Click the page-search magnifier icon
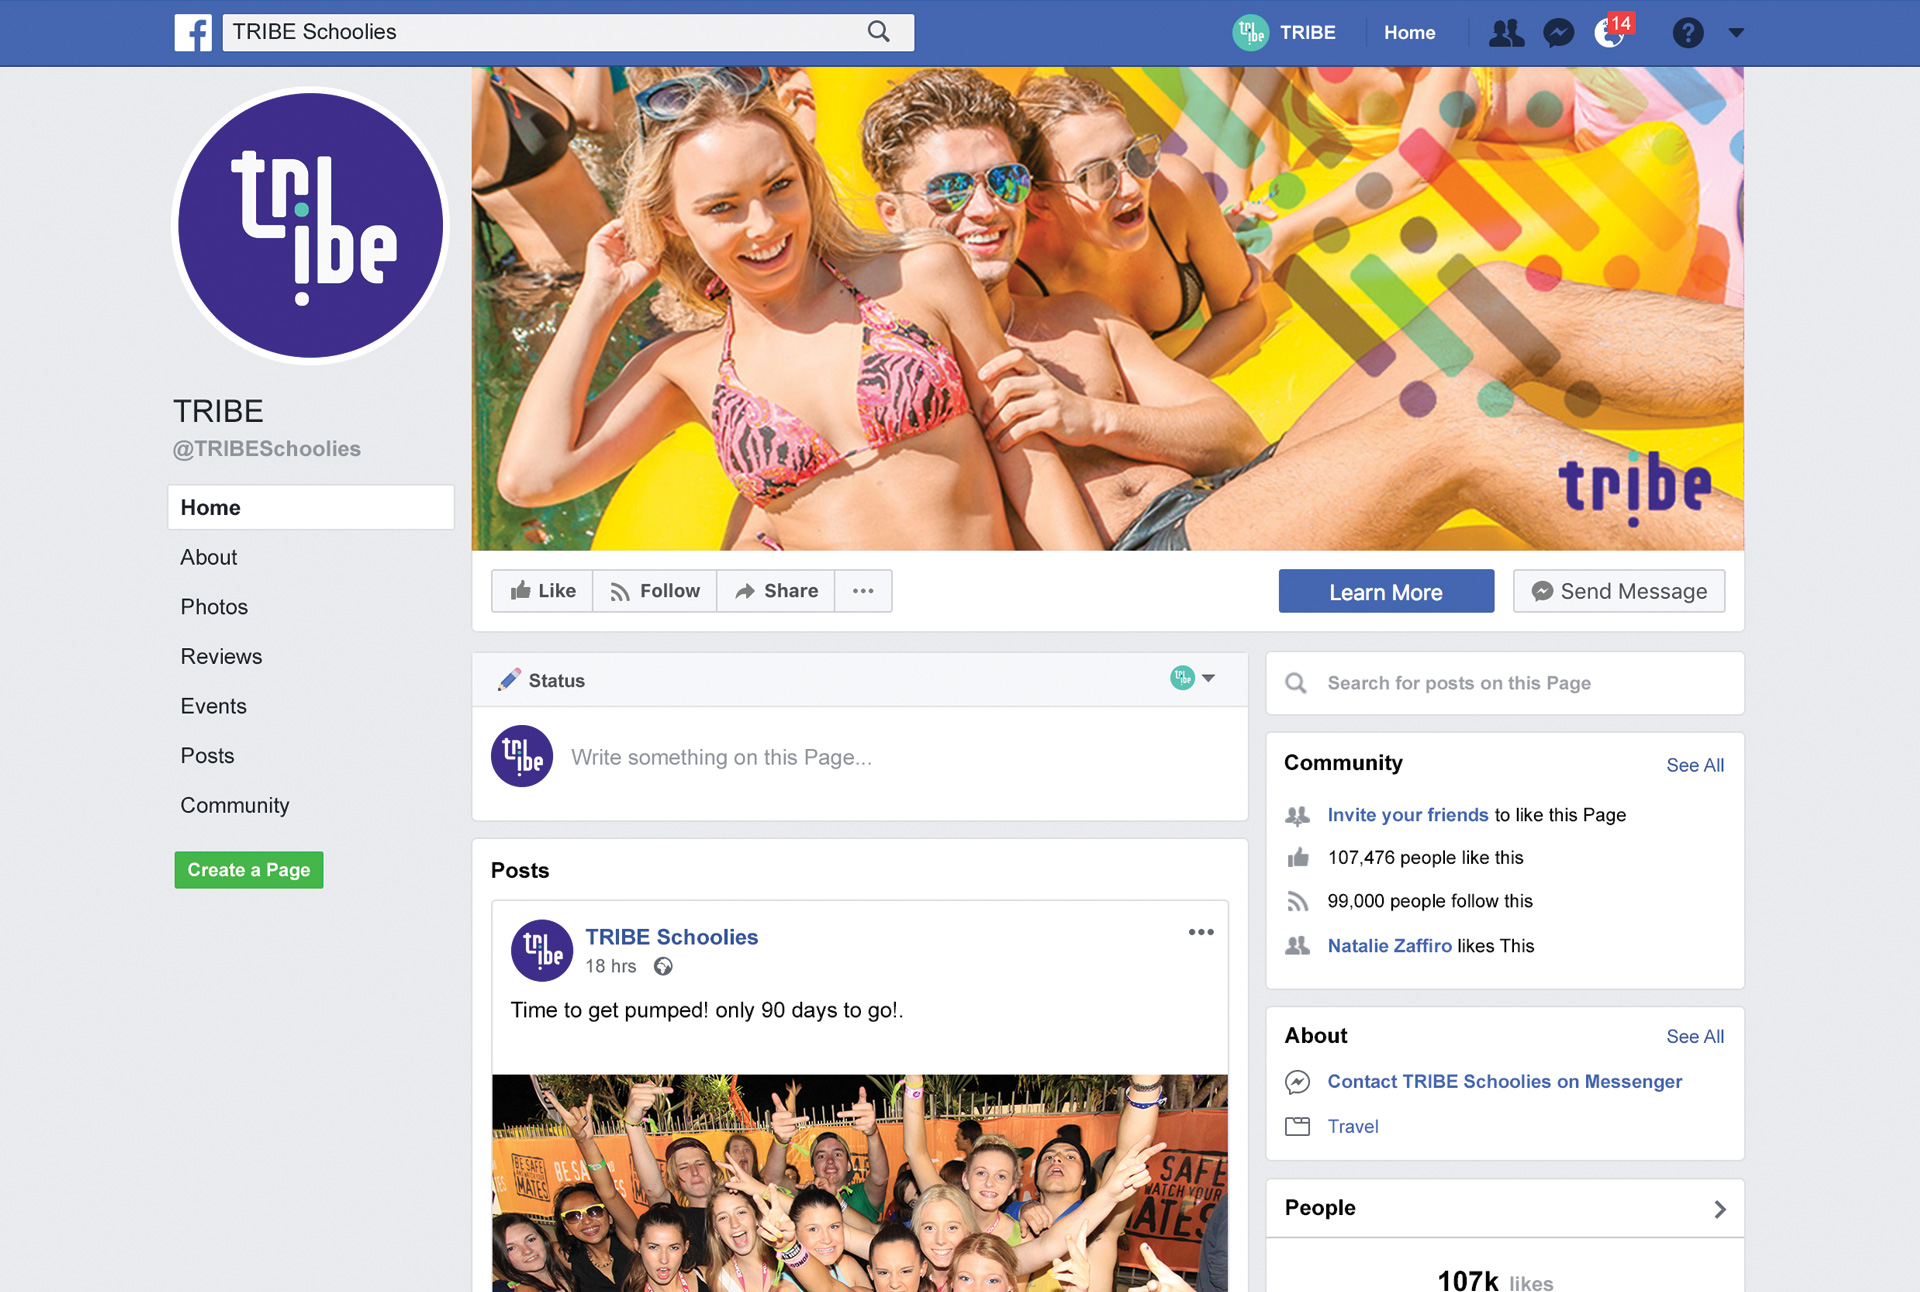The image size is (1920, 1292). click(1296, 683)
